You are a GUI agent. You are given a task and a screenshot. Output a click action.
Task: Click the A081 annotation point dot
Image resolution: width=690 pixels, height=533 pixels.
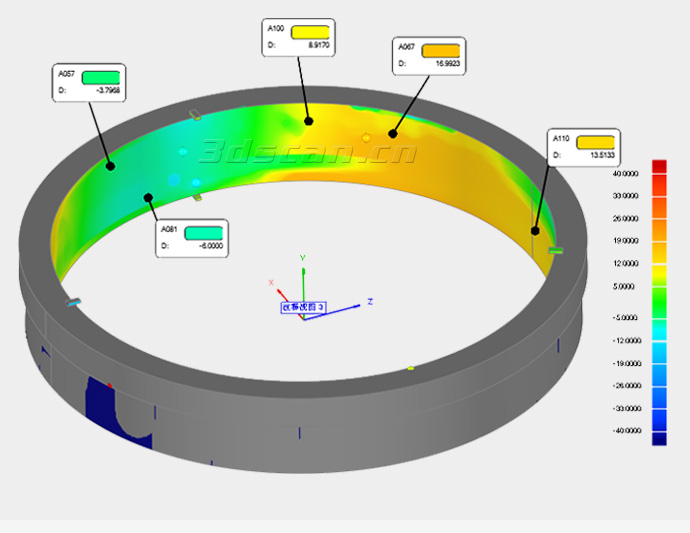pos(147,197)
